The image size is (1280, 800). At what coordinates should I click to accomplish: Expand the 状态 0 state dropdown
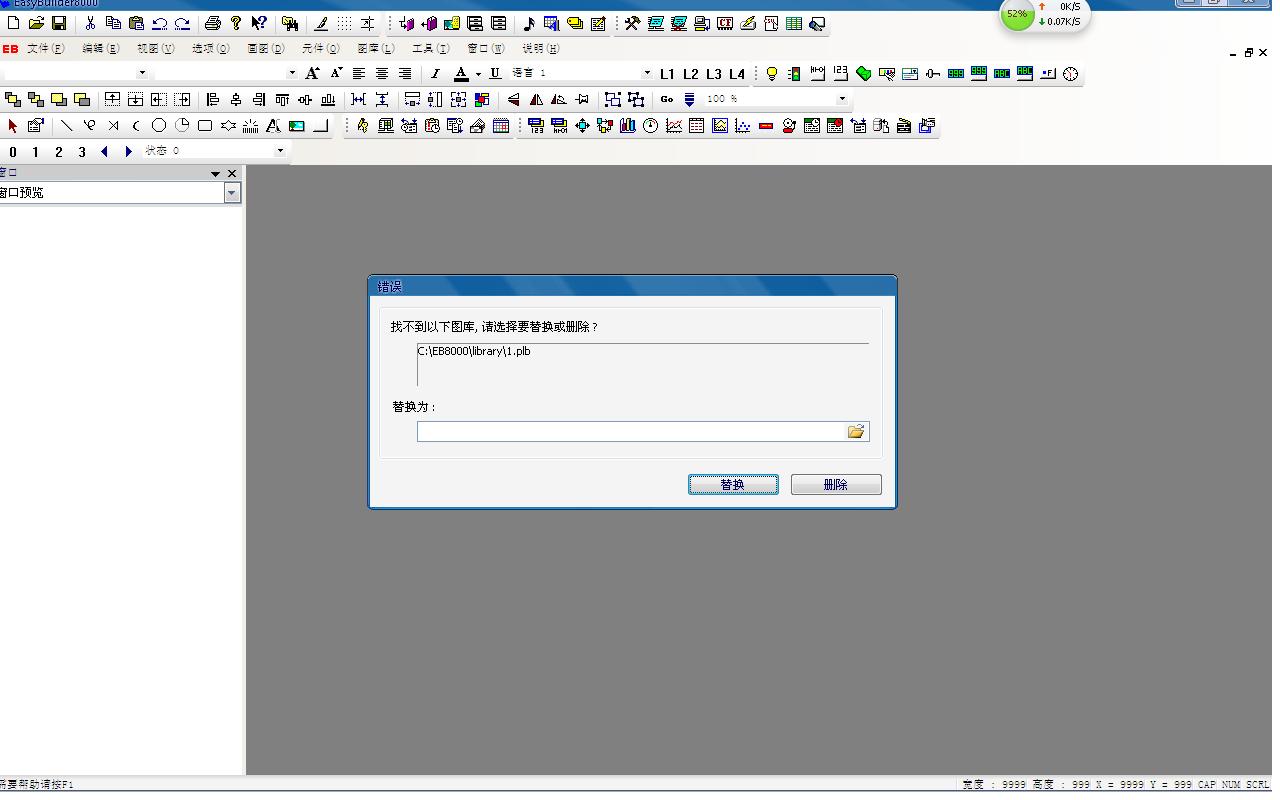[x=280, y=151]
